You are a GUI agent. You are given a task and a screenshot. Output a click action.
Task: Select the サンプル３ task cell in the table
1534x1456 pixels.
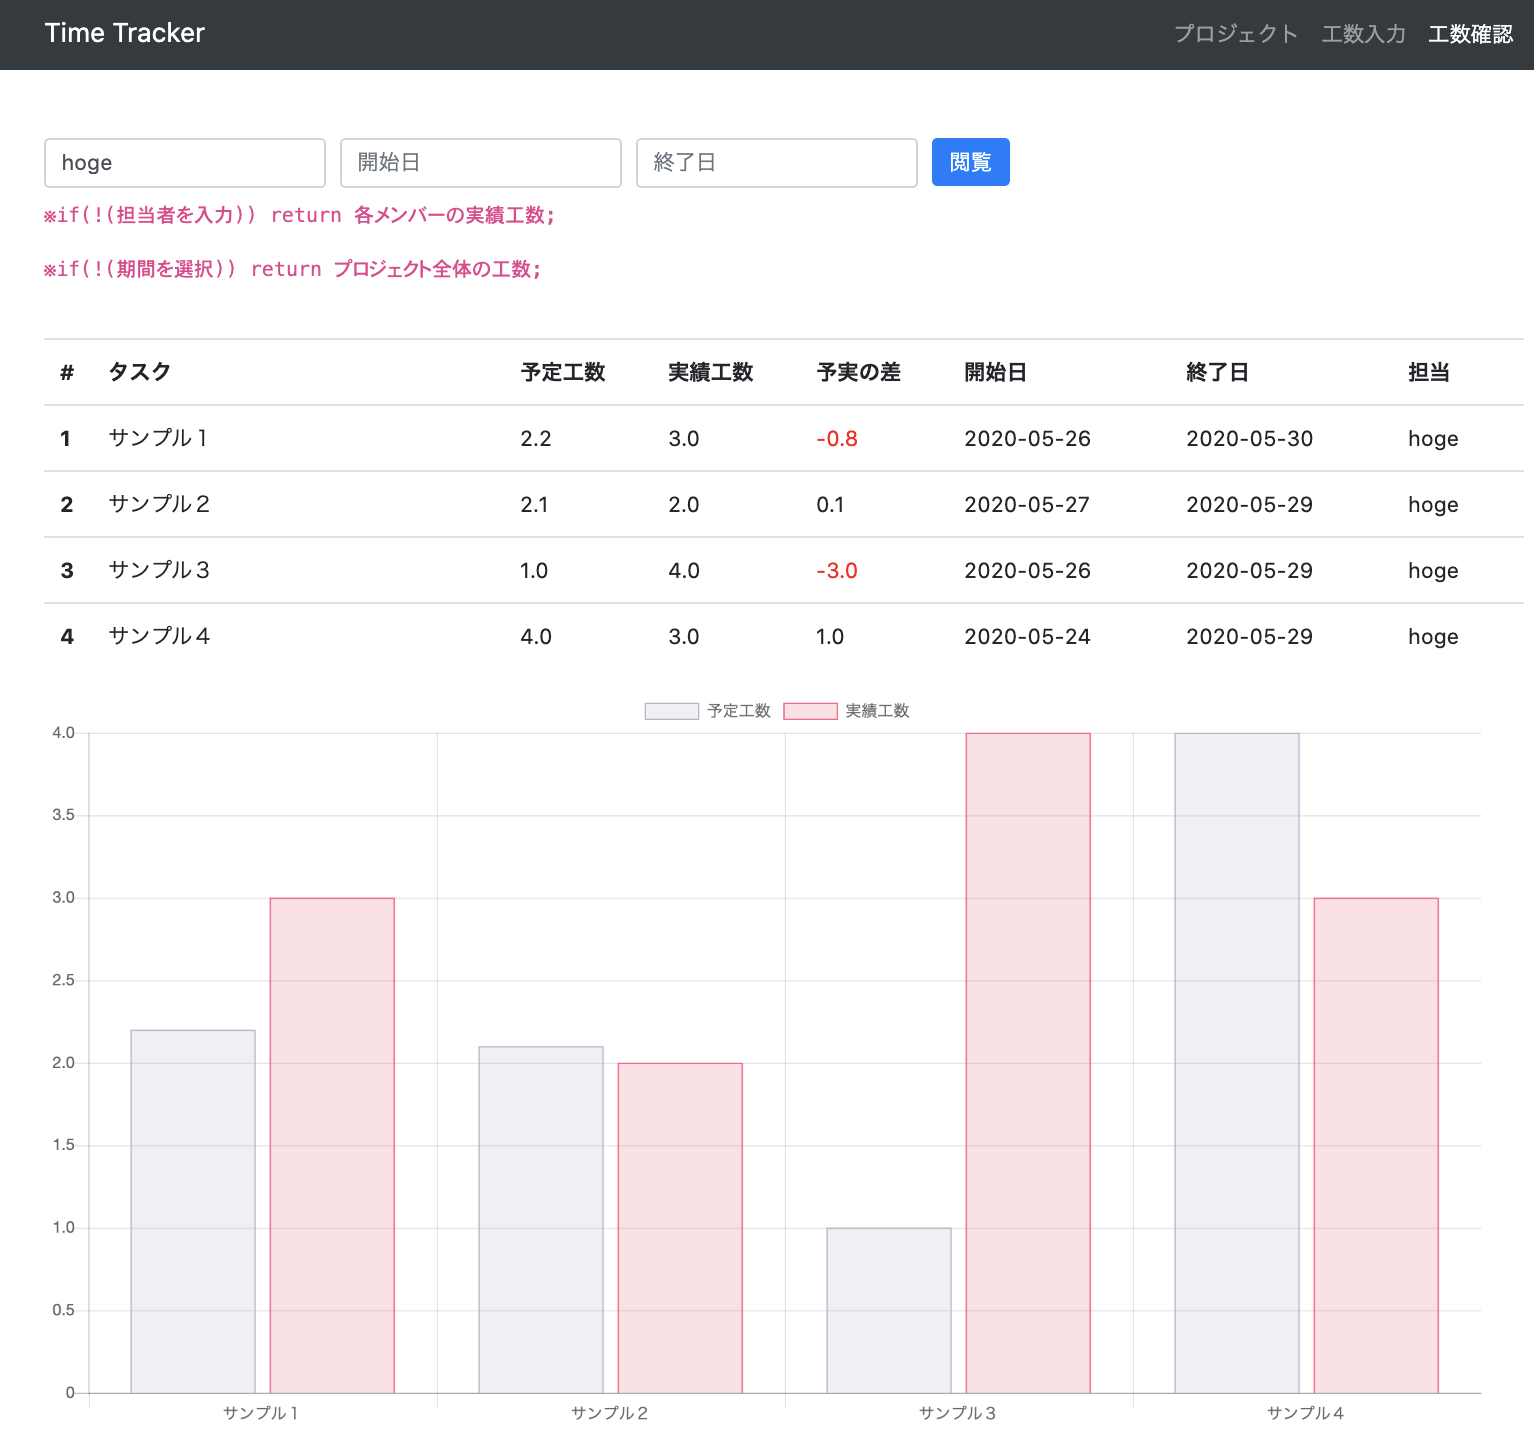(159, 570)
